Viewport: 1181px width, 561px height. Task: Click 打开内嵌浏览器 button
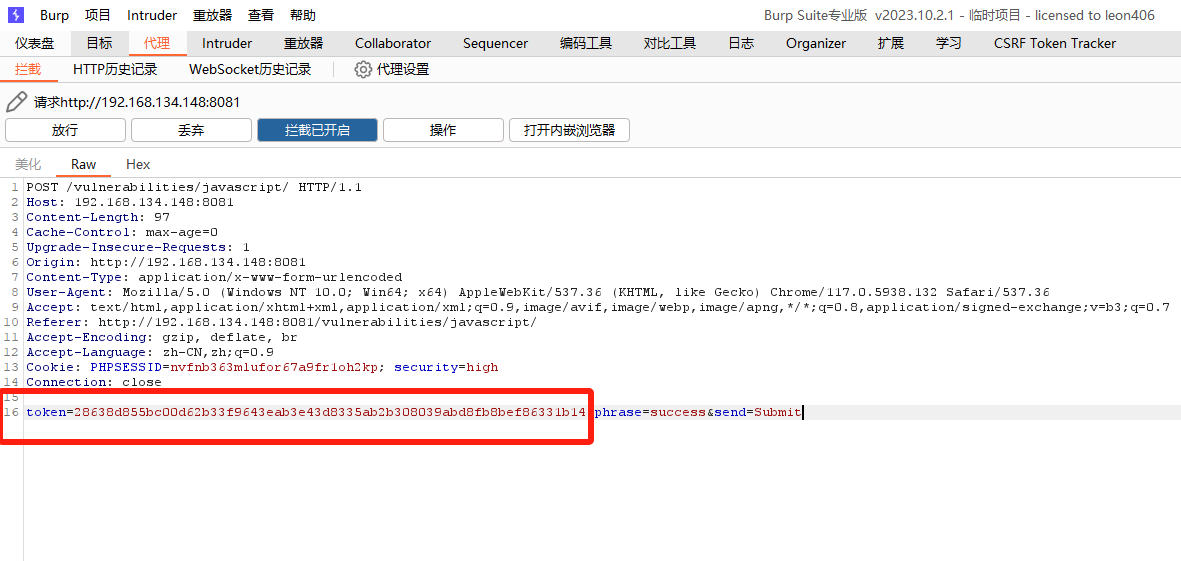click(569, 130)
